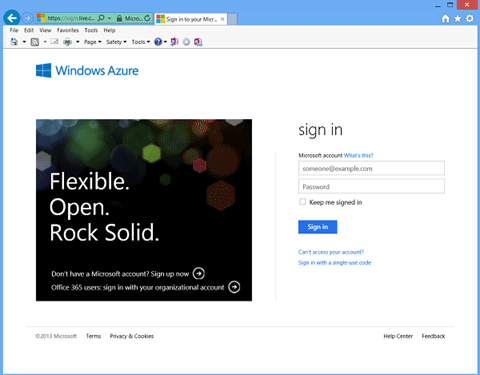Click the someone@example.com email field

coord(371,168)
